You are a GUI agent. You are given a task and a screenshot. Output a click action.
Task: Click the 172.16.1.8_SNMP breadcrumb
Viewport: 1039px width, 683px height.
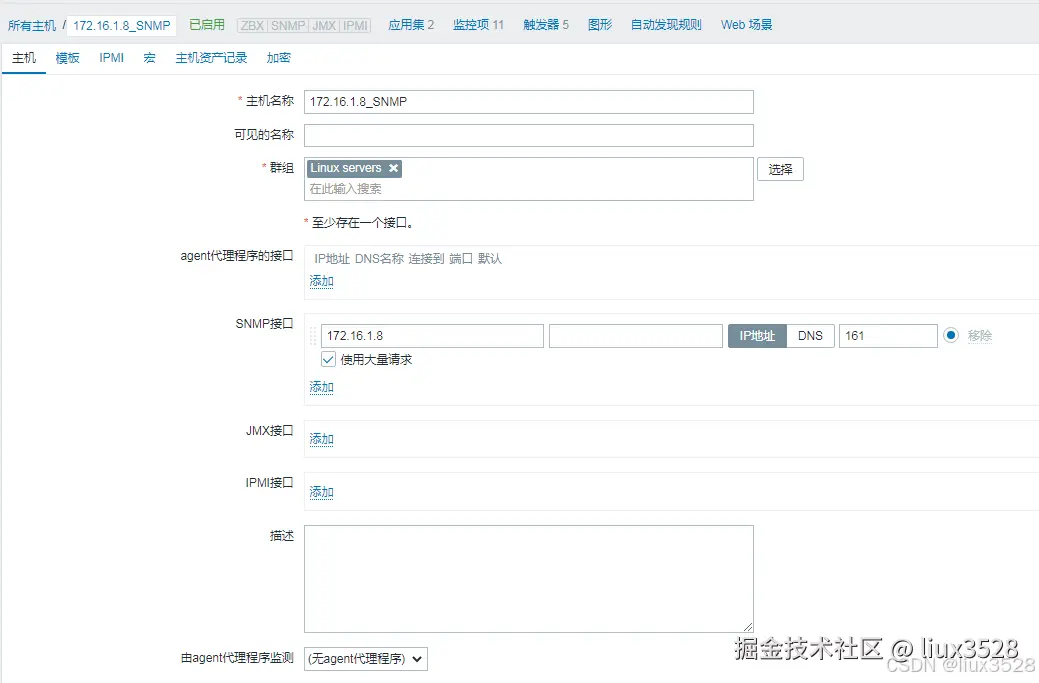click(122, 25)
